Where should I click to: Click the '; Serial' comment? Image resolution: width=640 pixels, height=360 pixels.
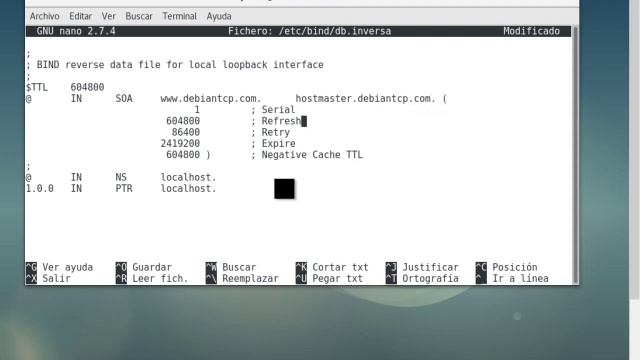pos(273,110)
